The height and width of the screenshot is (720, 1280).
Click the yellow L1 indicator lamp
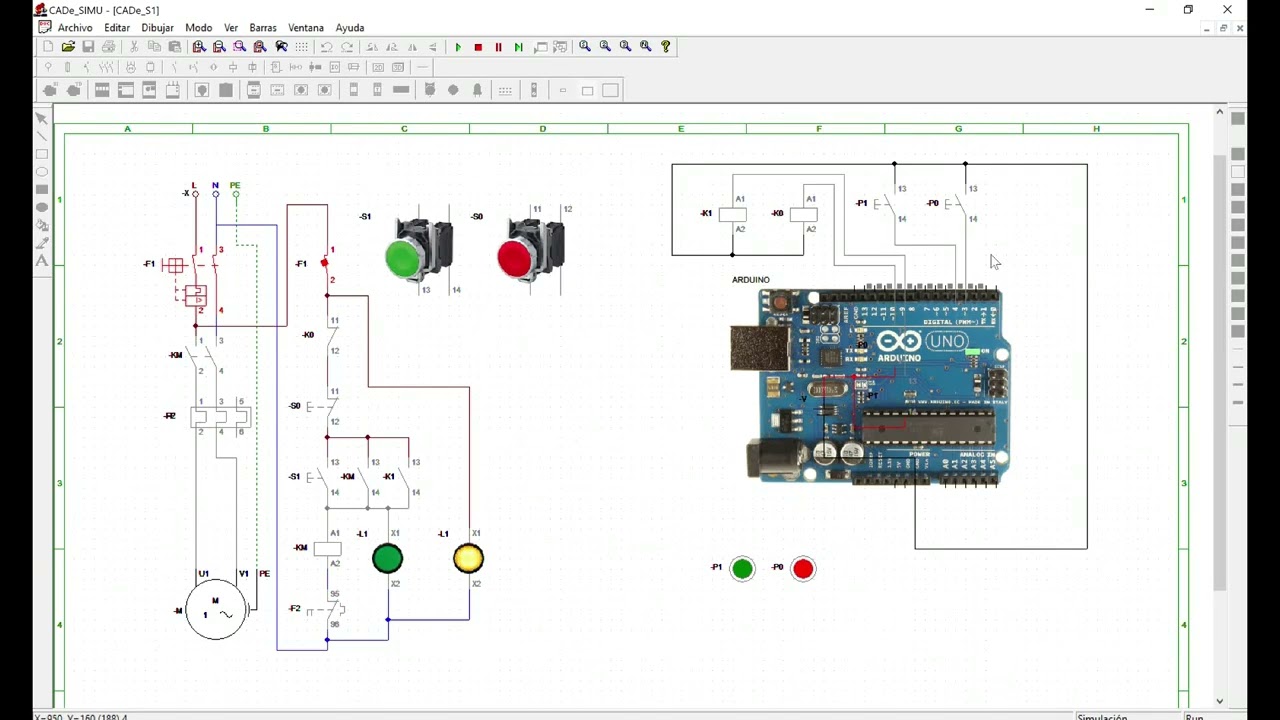click(468, 559)
